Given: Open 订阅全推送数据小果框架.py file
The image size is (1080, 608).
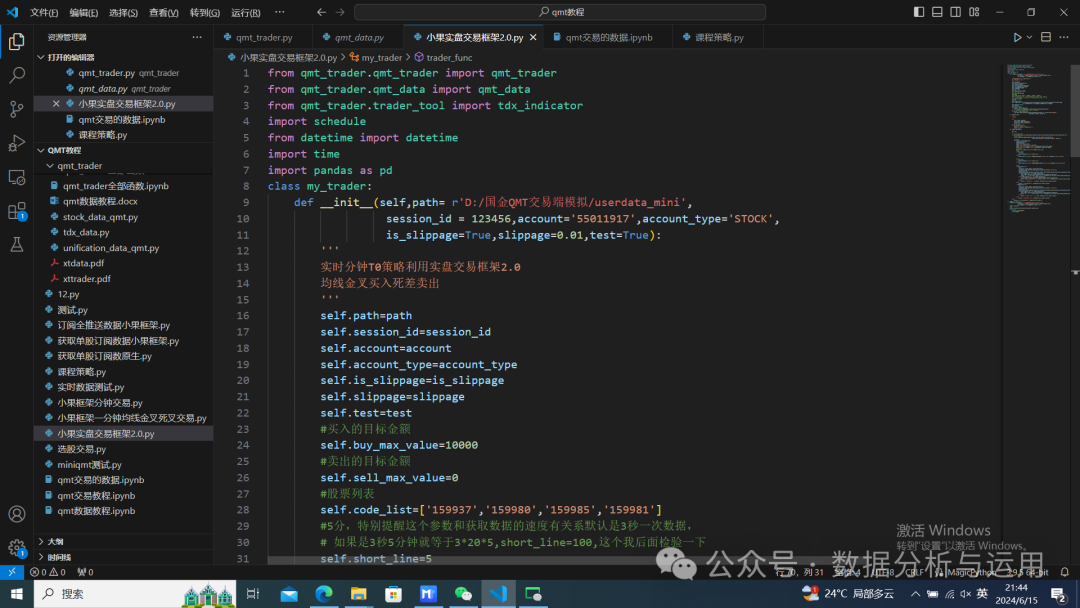Looking at the screenshot, I should pyautogui.click(x=114, y=325).
